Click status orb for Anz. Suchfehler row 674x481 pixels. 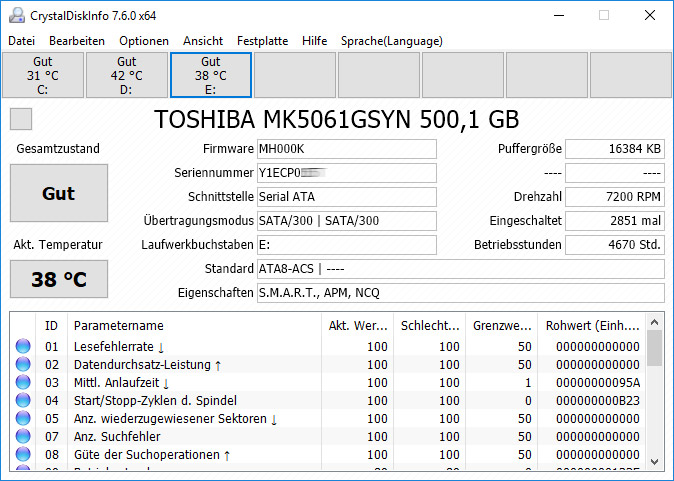pos(23,436)
